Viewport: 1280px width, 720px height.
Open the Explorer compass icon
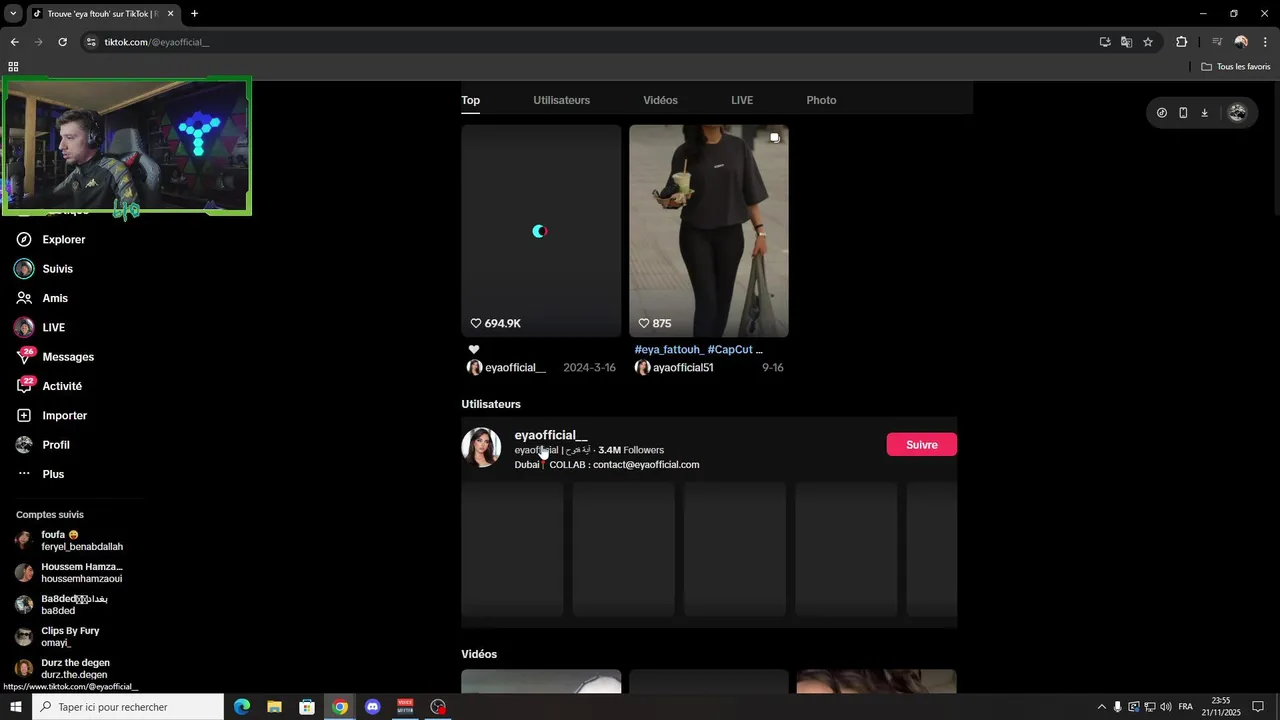[24, 240]
